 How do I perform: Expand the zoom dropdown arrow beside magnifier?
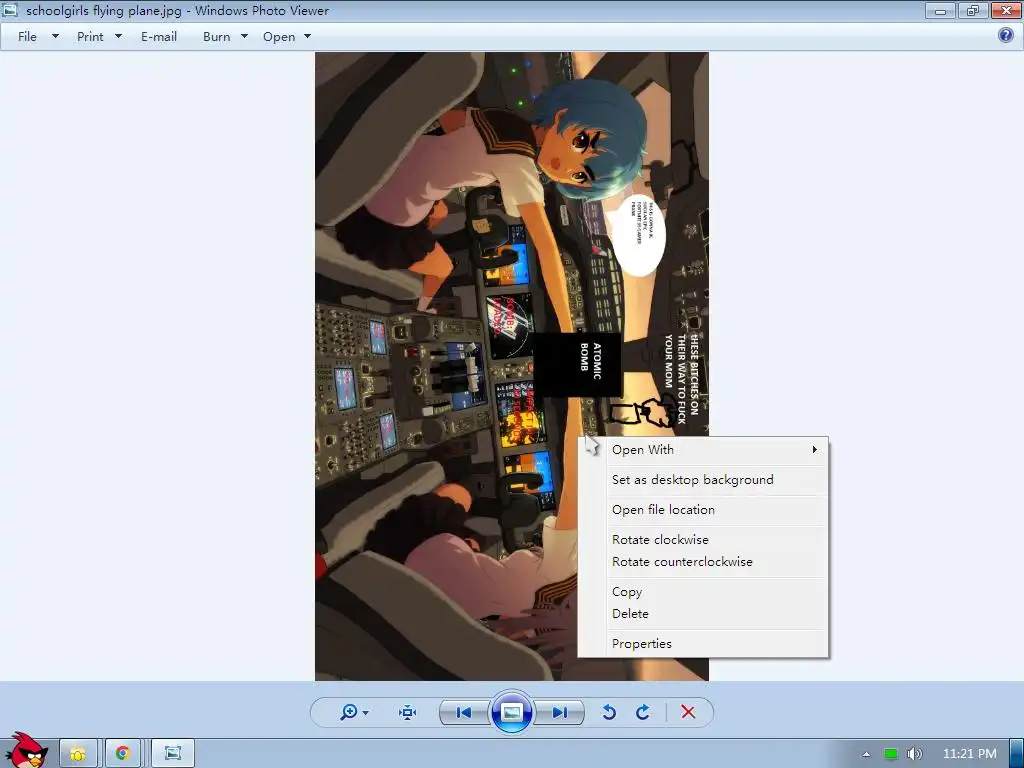click(x=366, y=712)
